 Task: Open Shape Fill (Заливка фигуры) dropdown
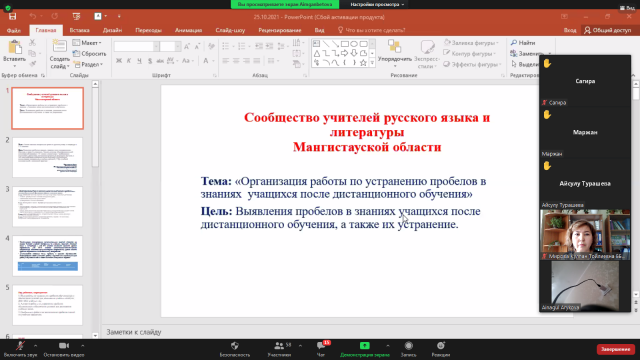tap(471, 42)
